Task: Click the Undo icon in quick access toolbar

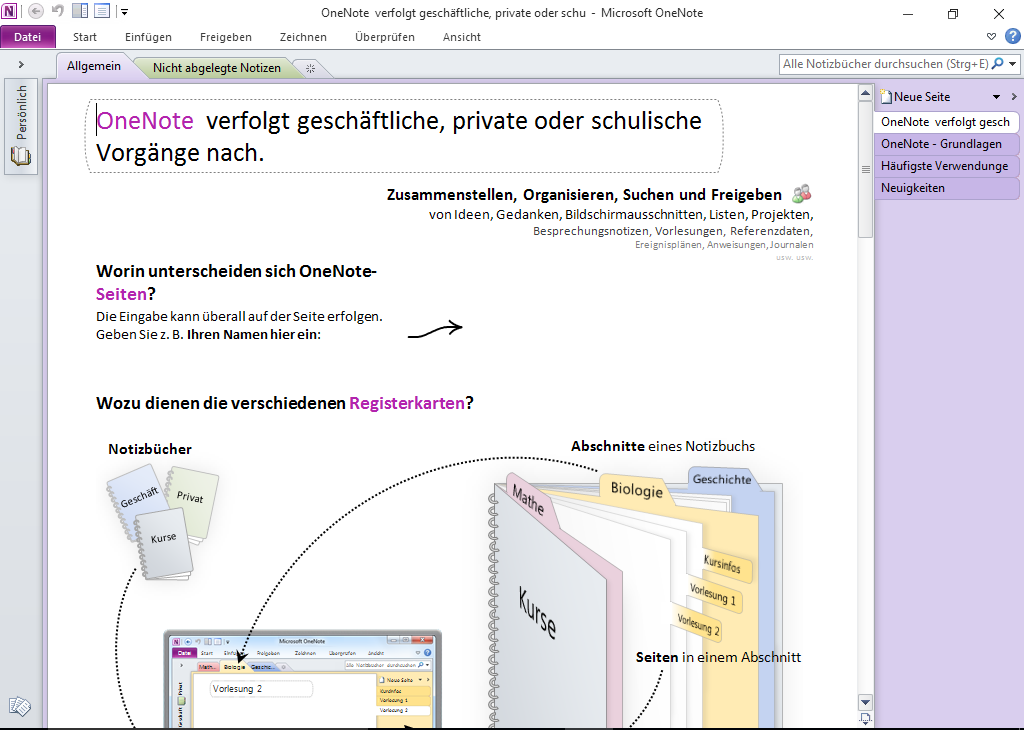Action: pos(57,12)
